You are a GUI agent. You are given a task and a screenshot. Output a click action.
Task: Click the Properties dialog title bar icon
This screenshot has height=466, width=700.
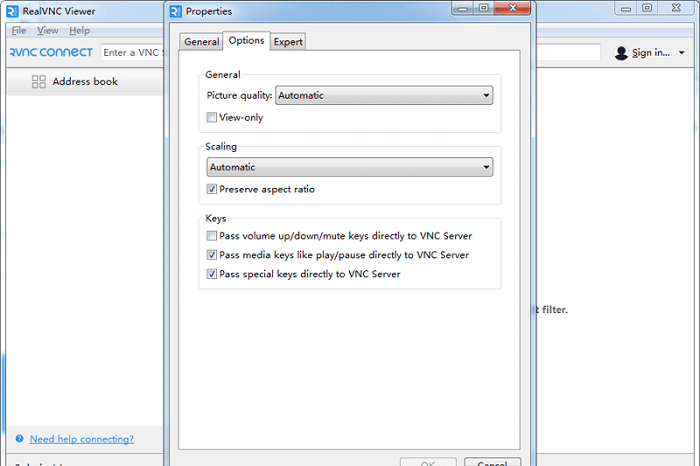pos(176,11)
